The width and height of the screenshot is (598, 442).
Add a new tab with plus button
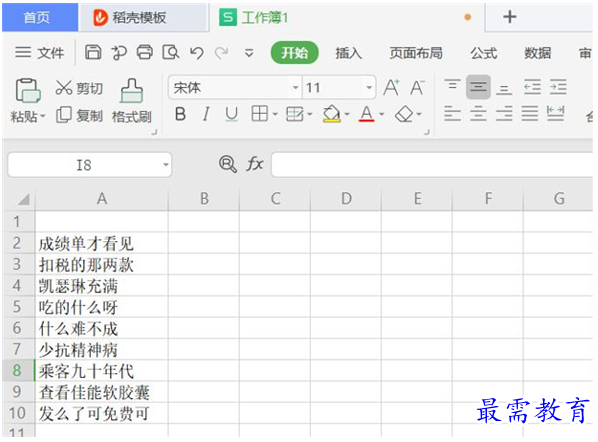510,17
